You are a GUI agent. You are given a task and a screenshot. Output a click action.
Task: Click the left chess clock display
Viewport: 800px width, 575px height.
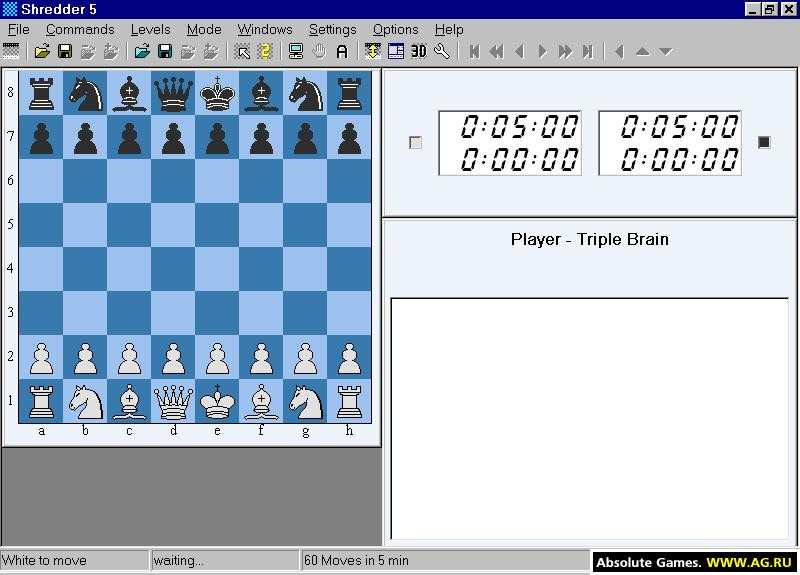click(510, 143)
